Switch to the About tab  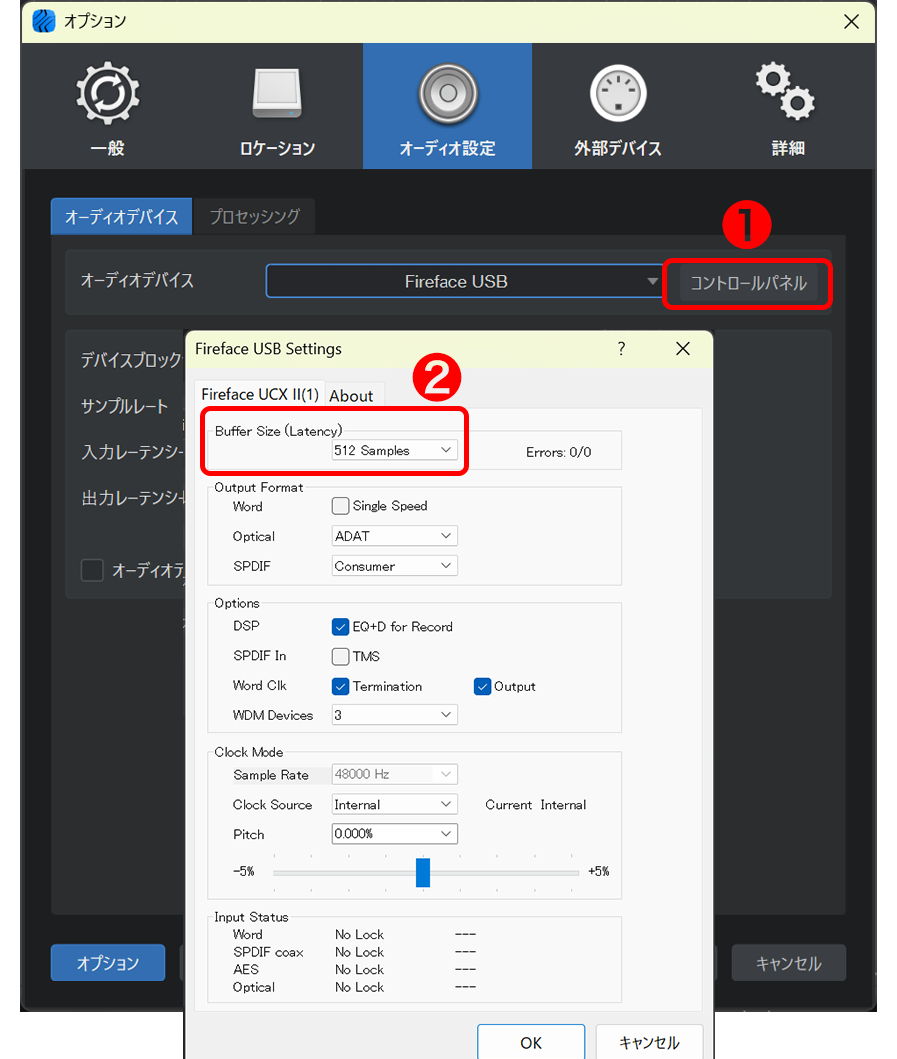(x=351, y=396)
